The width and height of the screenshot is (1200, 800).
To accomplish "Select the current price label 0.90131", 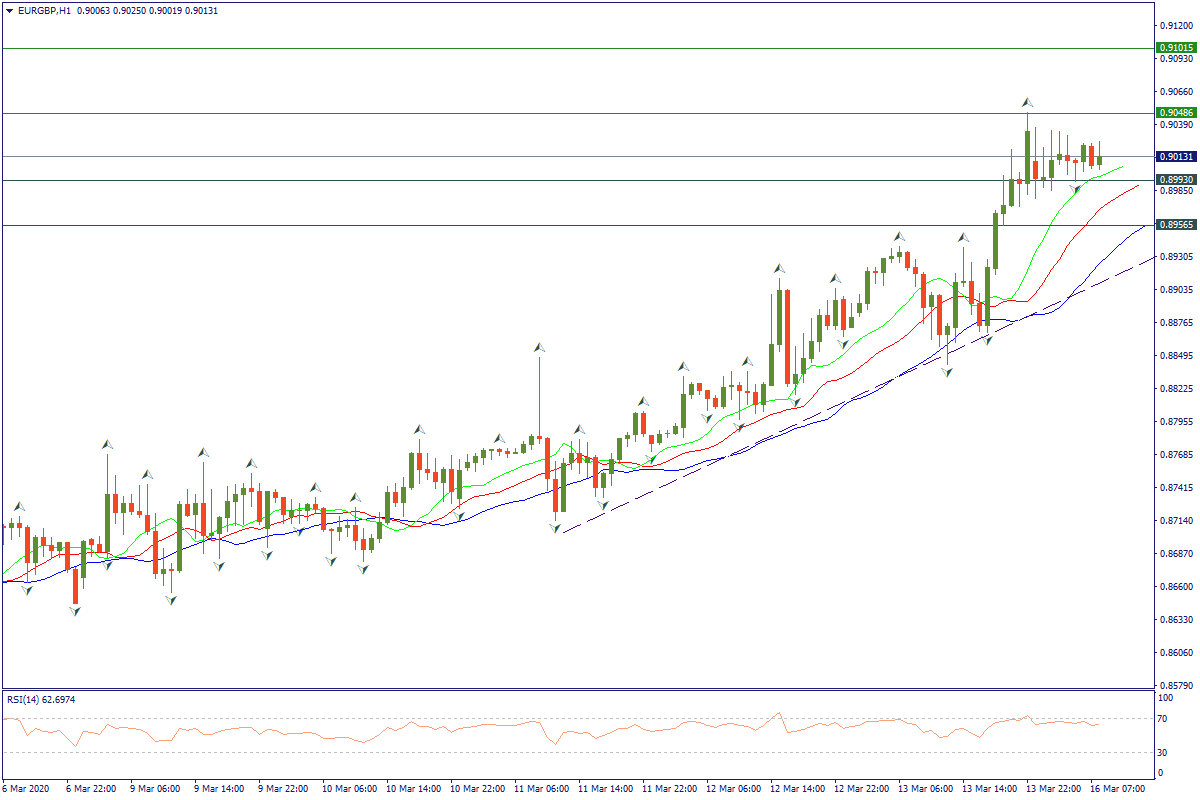I will pyautogui.click(x=1175, y=157).
